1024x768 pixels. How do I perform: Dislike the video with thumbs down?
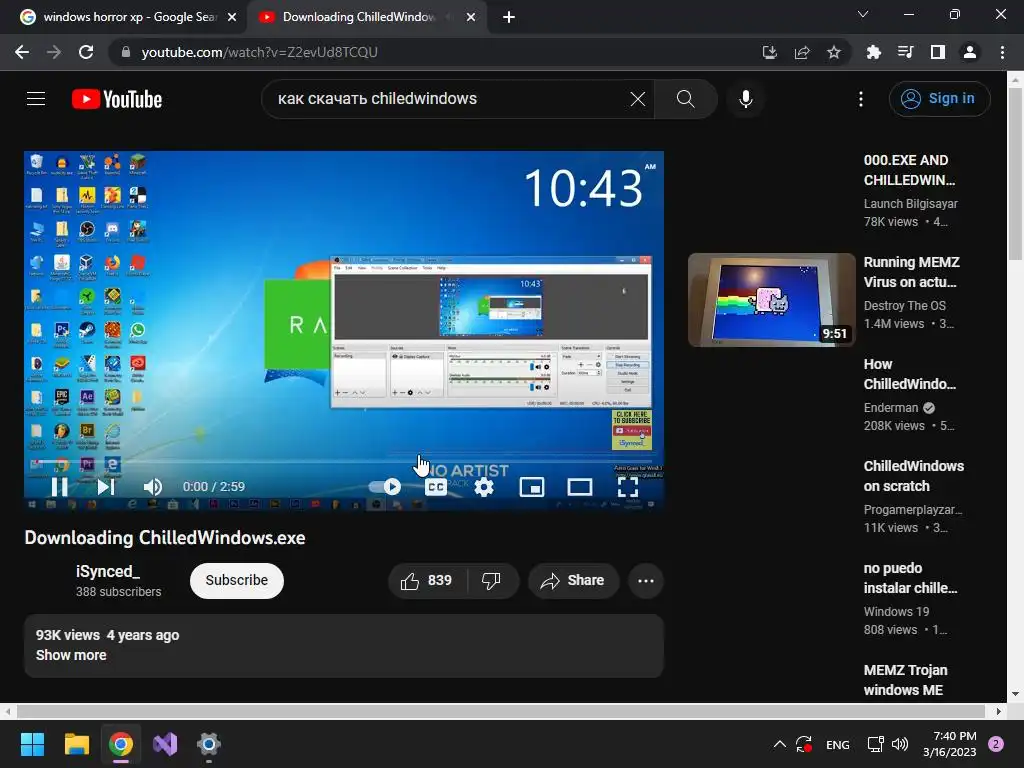click(x=491, y=581)
